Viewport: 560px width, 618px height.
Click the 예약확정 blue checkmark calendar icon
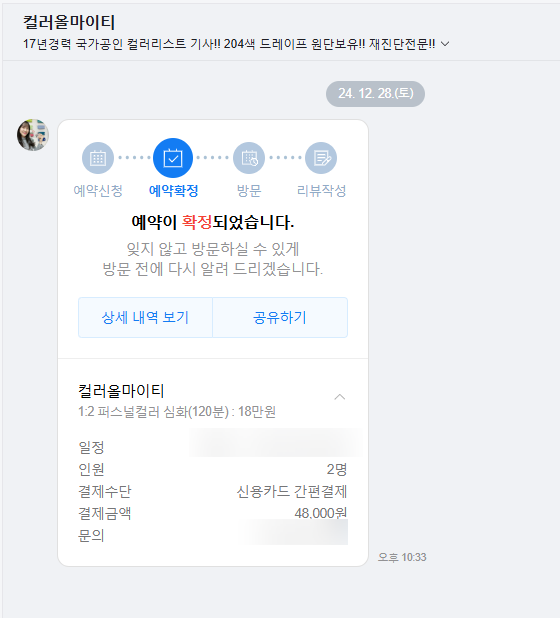(x=173, y=158)
